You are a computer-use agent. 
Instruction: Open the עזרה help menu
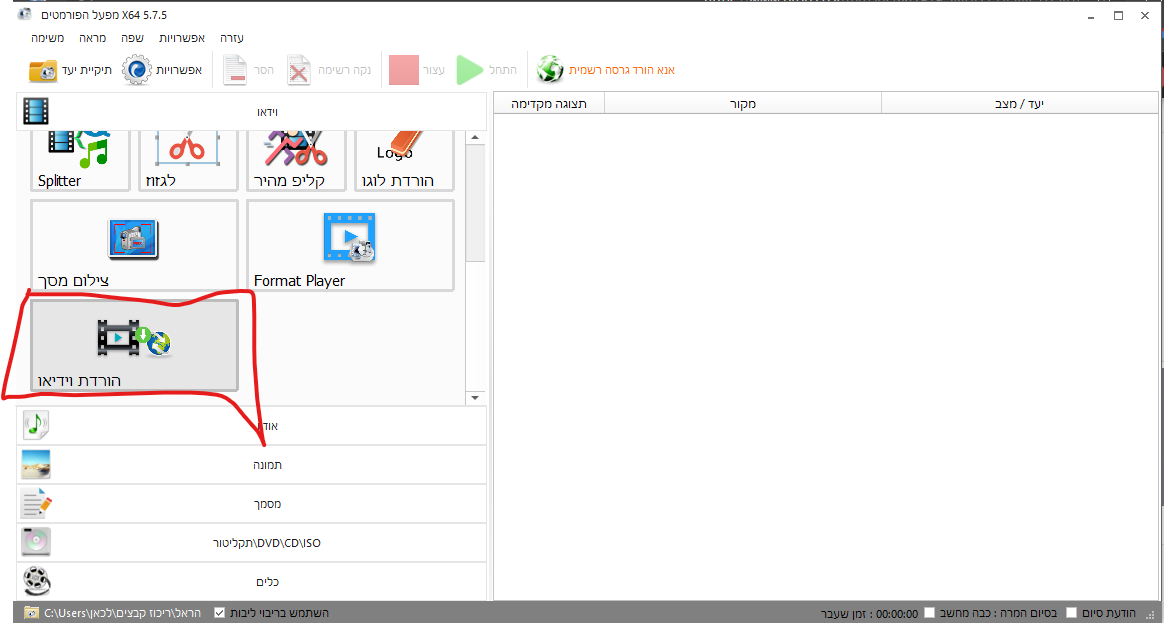click(x=232, y=38)
